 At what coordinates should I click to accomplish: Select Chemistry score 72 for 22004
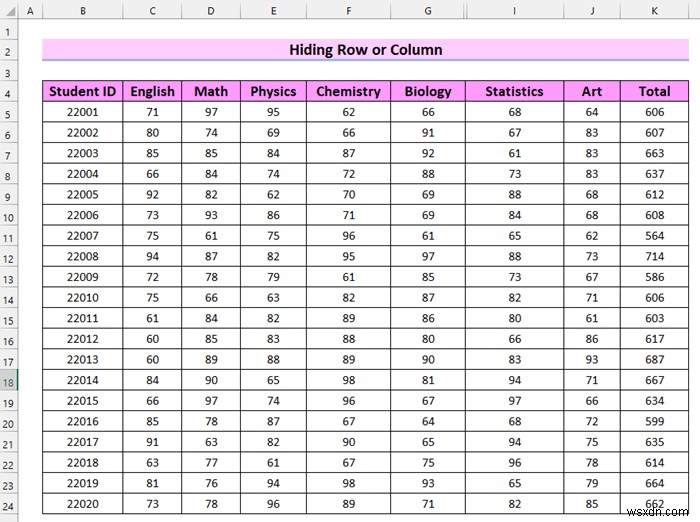click(x=349, y=174)
